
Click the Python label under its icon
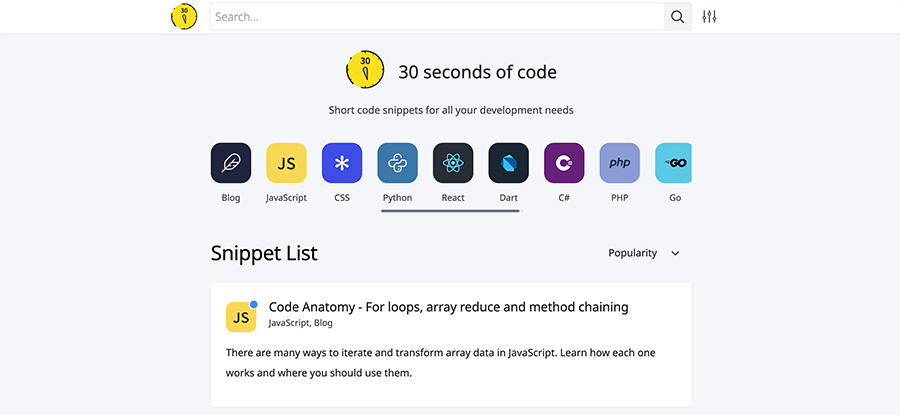click(x=398, y=197)
